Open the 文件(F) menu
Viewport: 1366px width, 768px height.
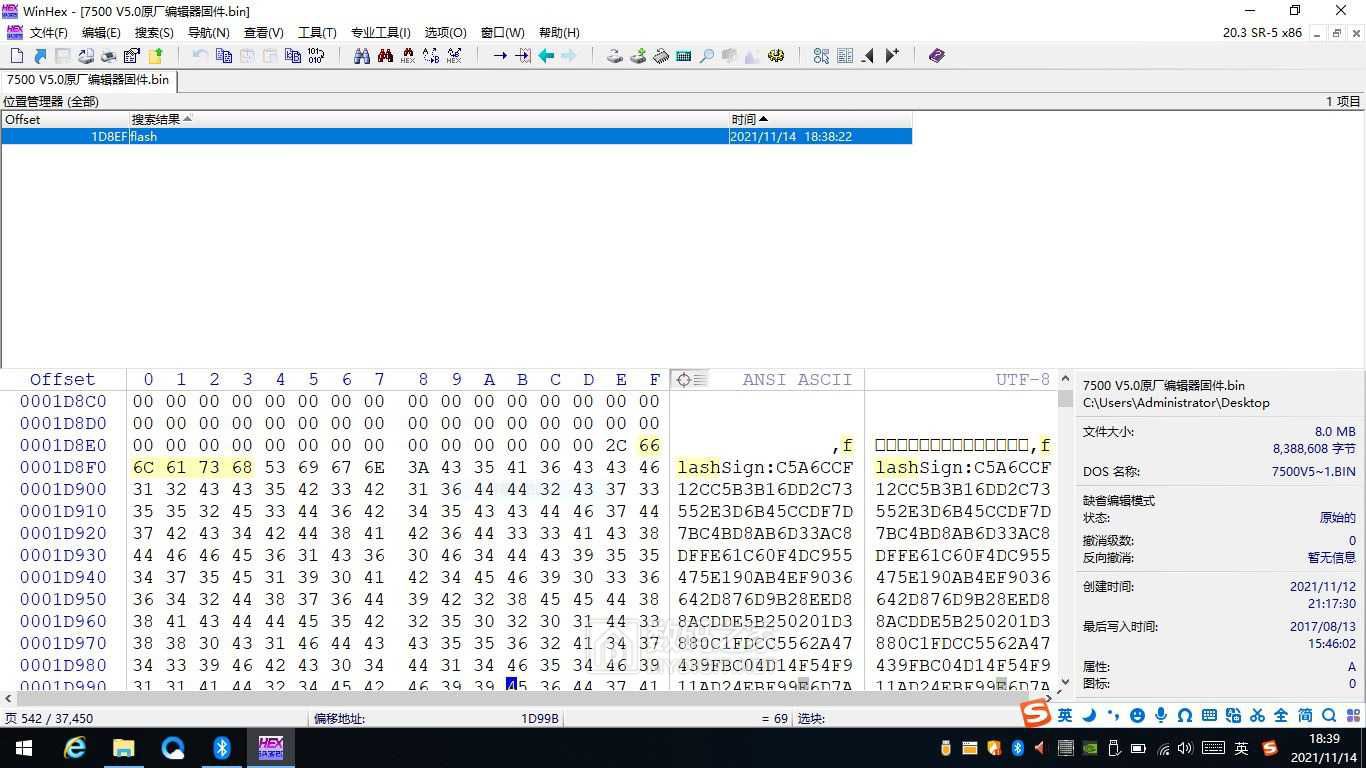[49, 33]
